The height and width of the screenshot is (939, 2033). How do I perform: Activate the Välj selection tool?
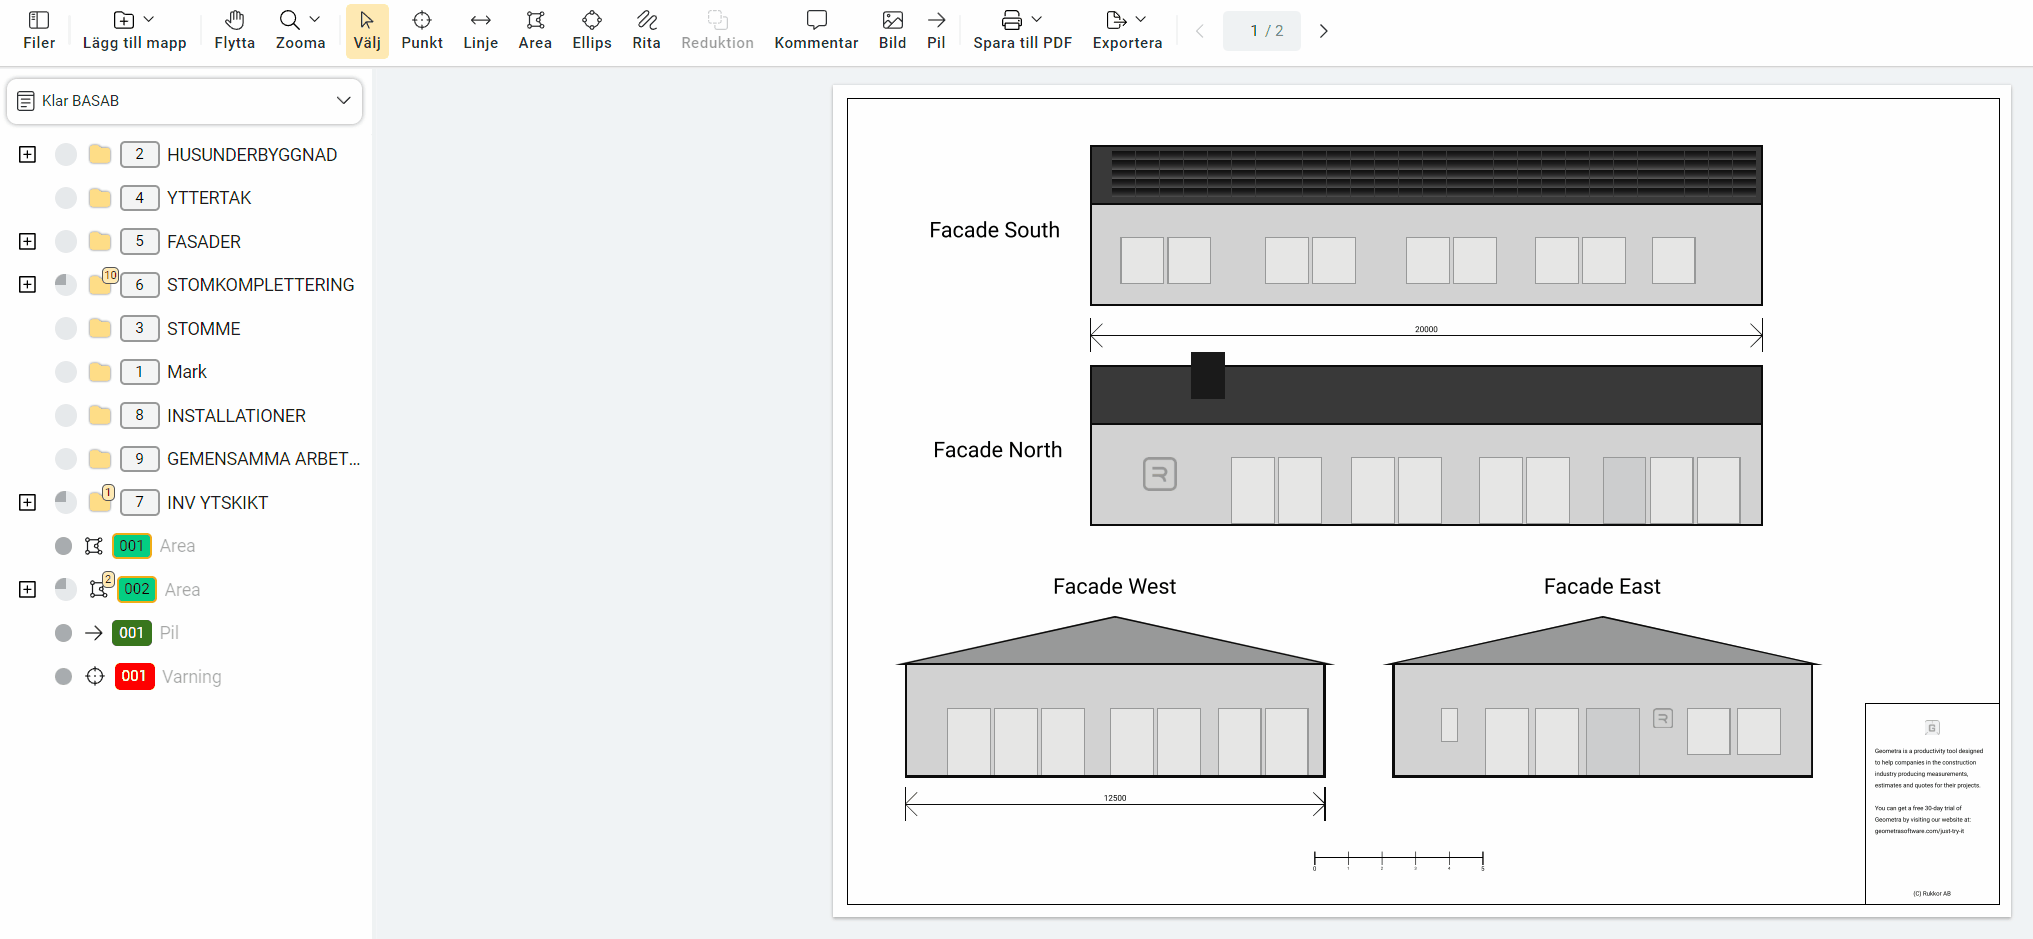367,31
